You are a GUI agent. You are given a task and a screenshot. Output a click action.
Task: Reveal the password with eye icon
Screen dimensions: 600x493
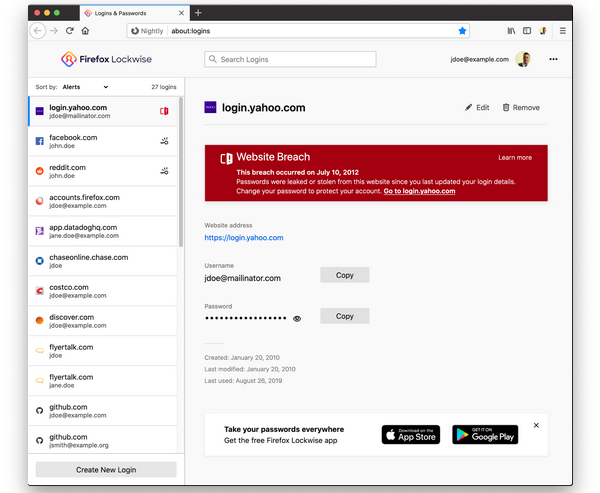[x=297, y=318]
